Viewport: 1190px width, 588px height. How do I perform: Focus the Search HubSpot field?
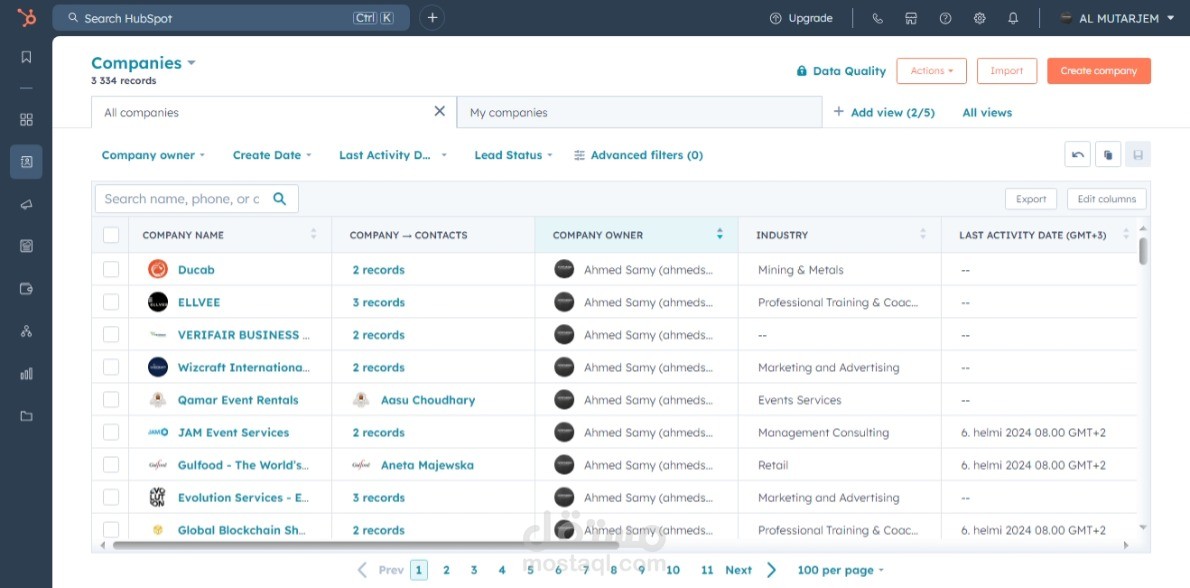pos(231,17)
